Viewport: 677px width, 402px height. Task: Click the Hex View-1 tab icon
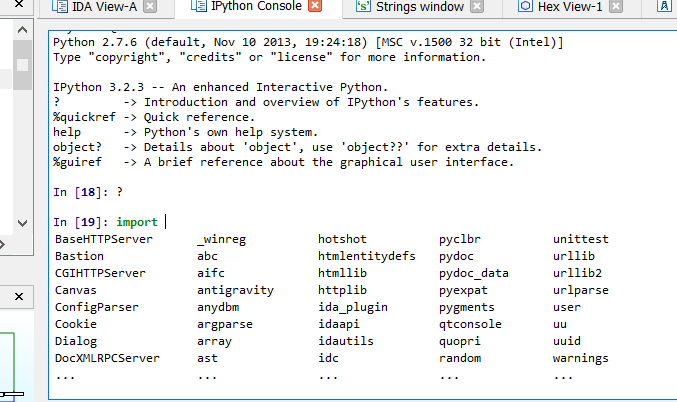525,7
